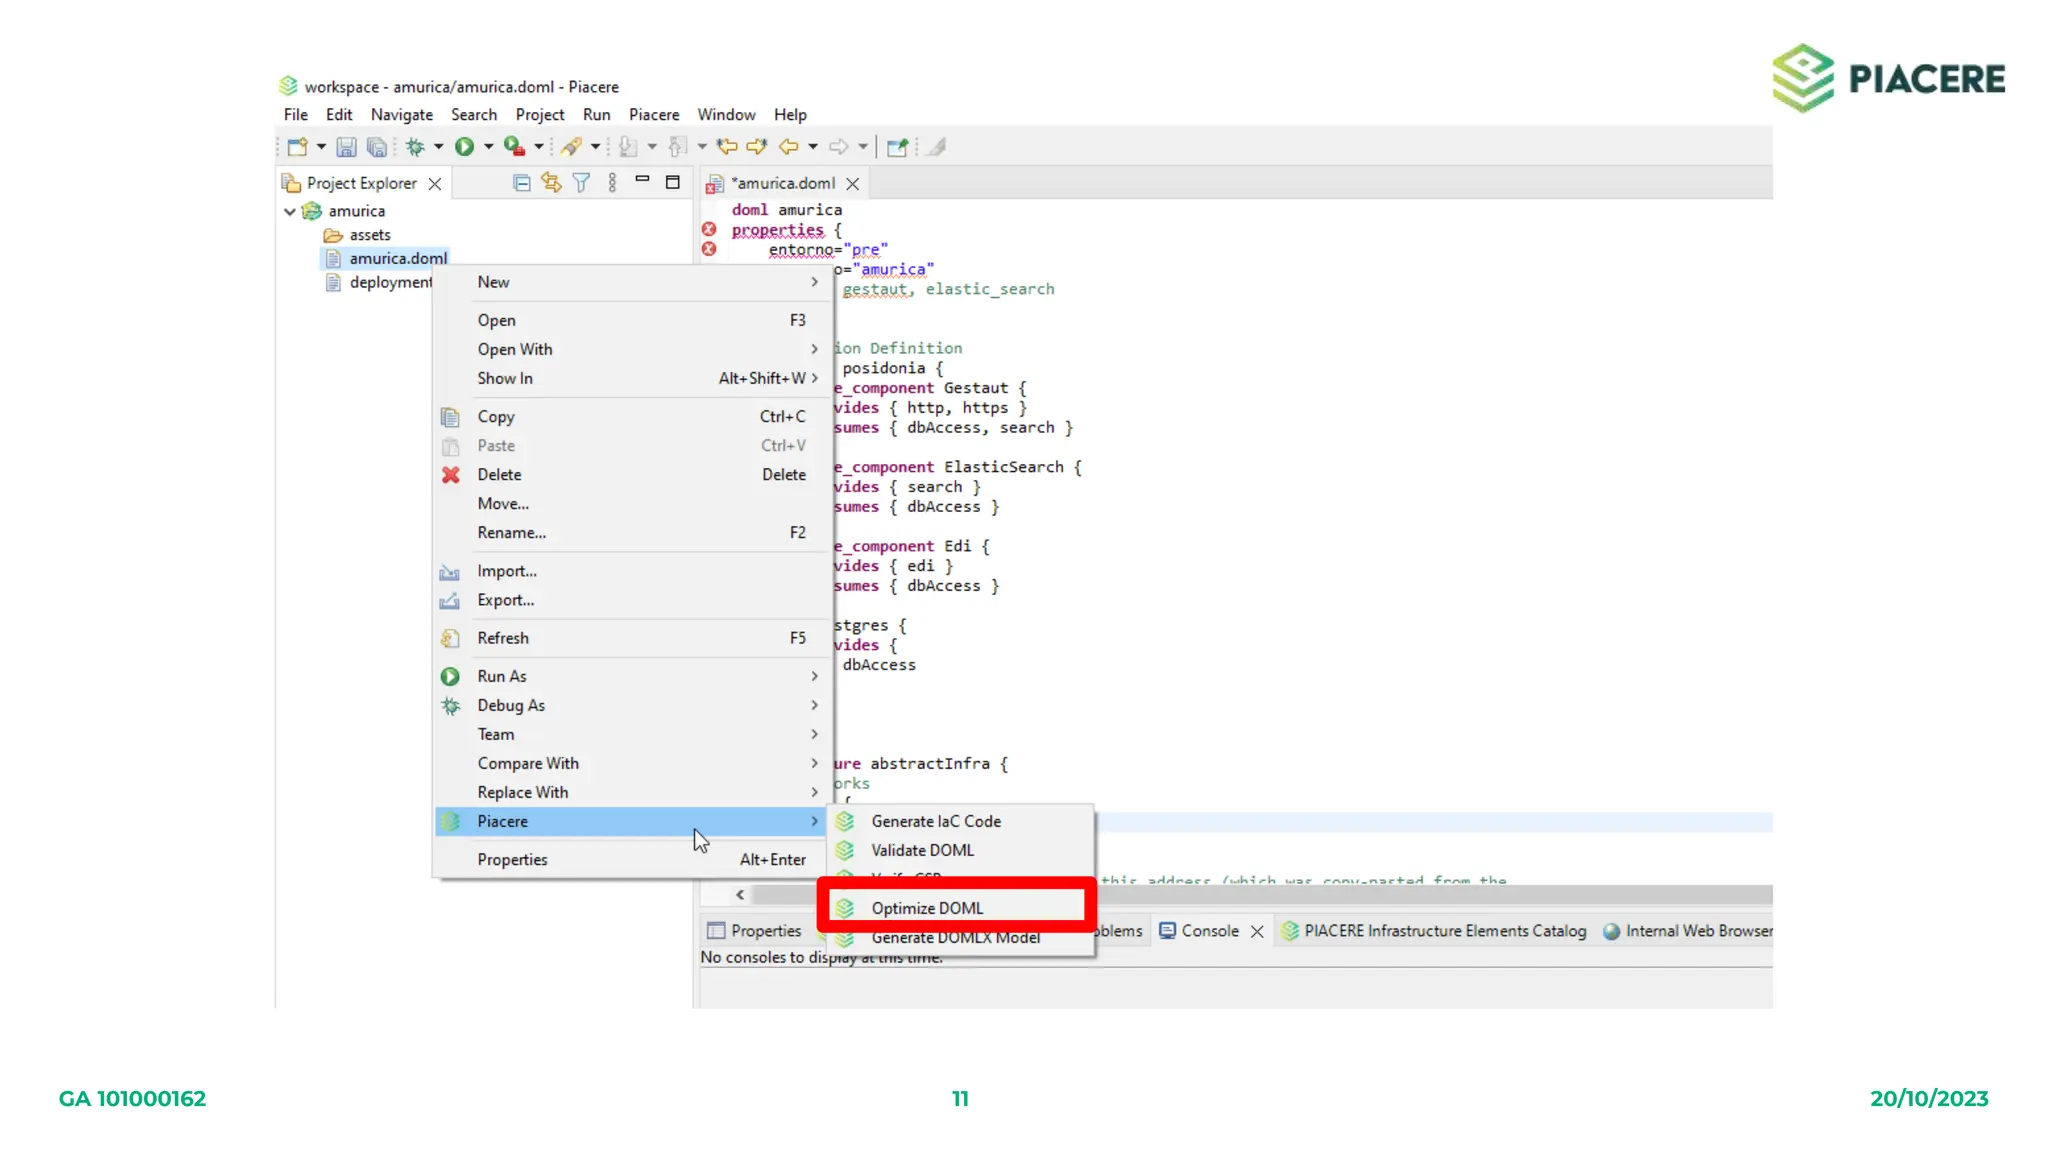
Task: Toggle Link with Editor in Project Explorer
Action: pyautogui.click(x=551, y=182)
